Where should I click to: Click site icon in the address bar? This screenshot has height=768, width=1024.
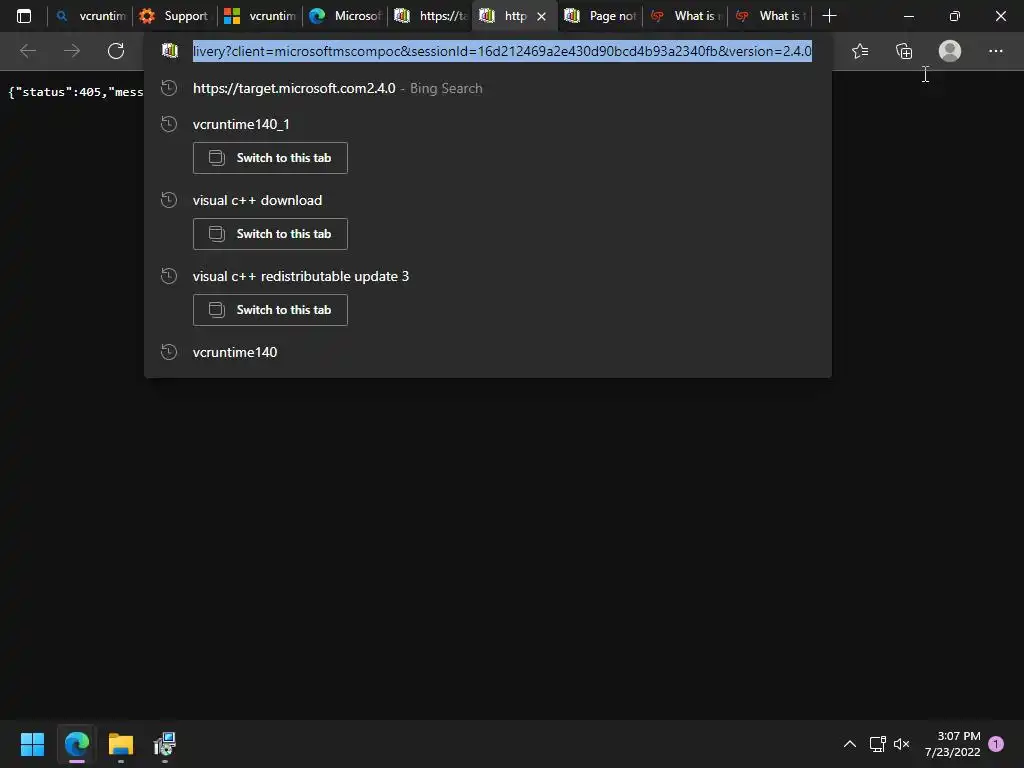point(170,51)
